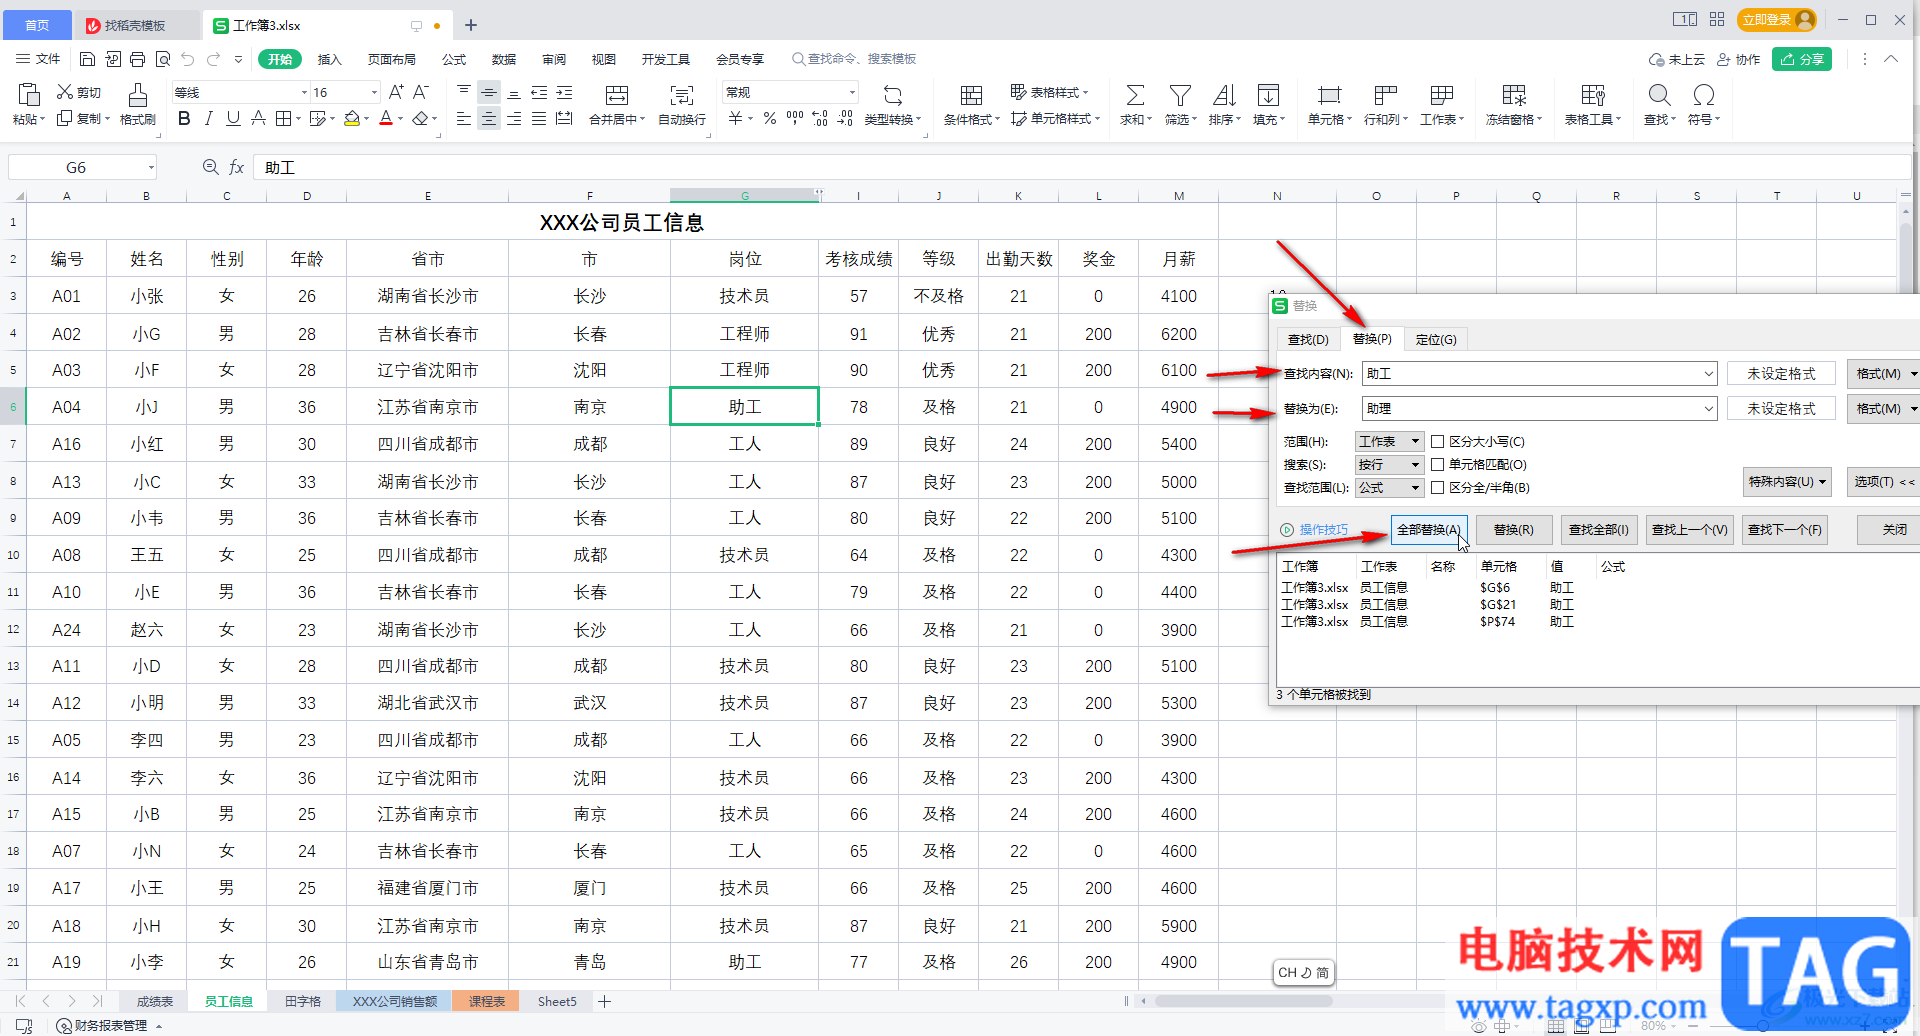Click the Format Painter (格式刷) icon
This screenshot has height=1036, width=1920.
[138, 95]
